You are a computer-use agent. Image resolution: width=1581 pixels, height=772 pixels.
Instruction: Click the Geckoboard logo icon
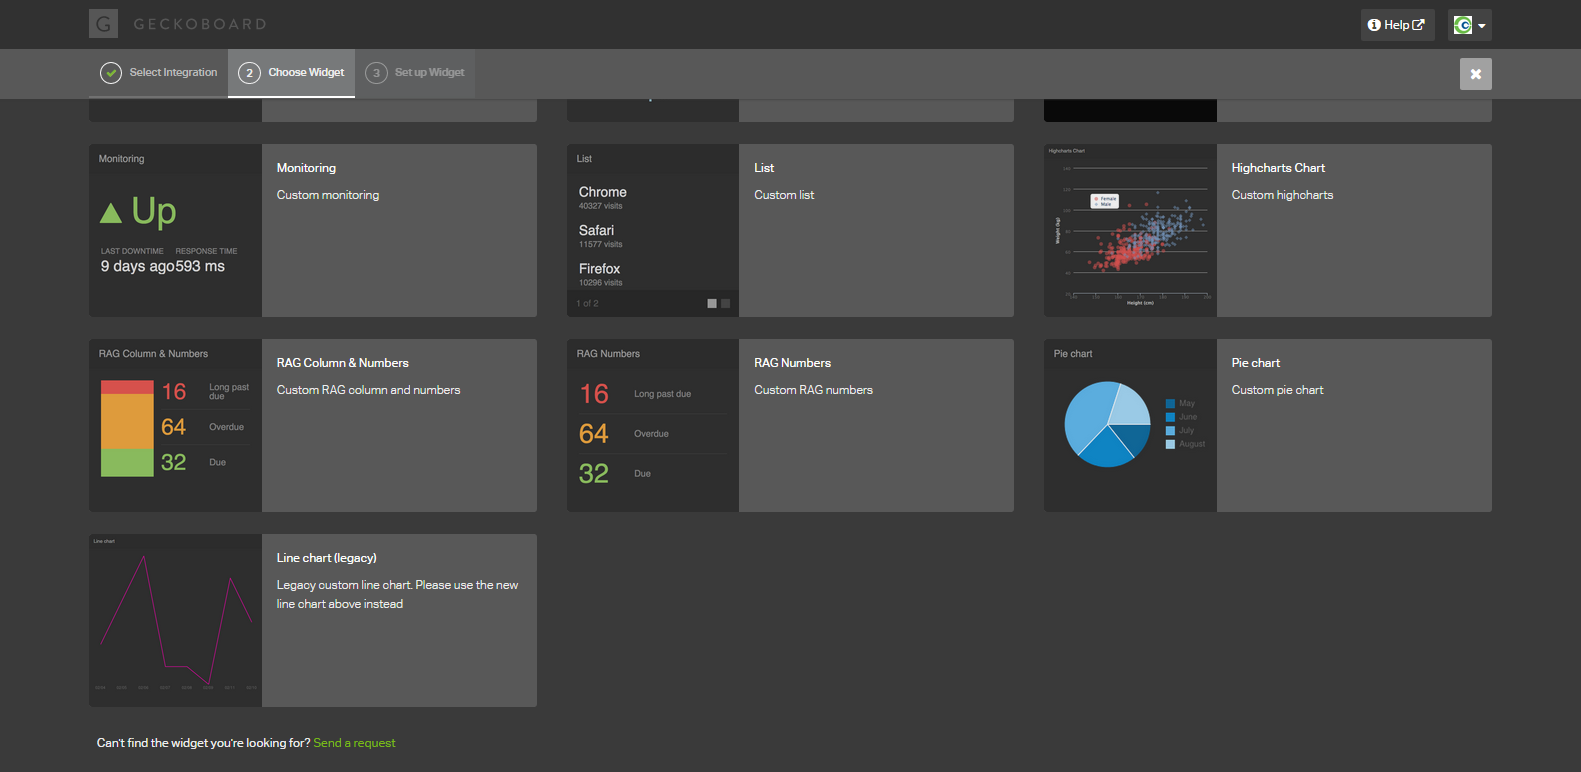[x=103, y=24]
